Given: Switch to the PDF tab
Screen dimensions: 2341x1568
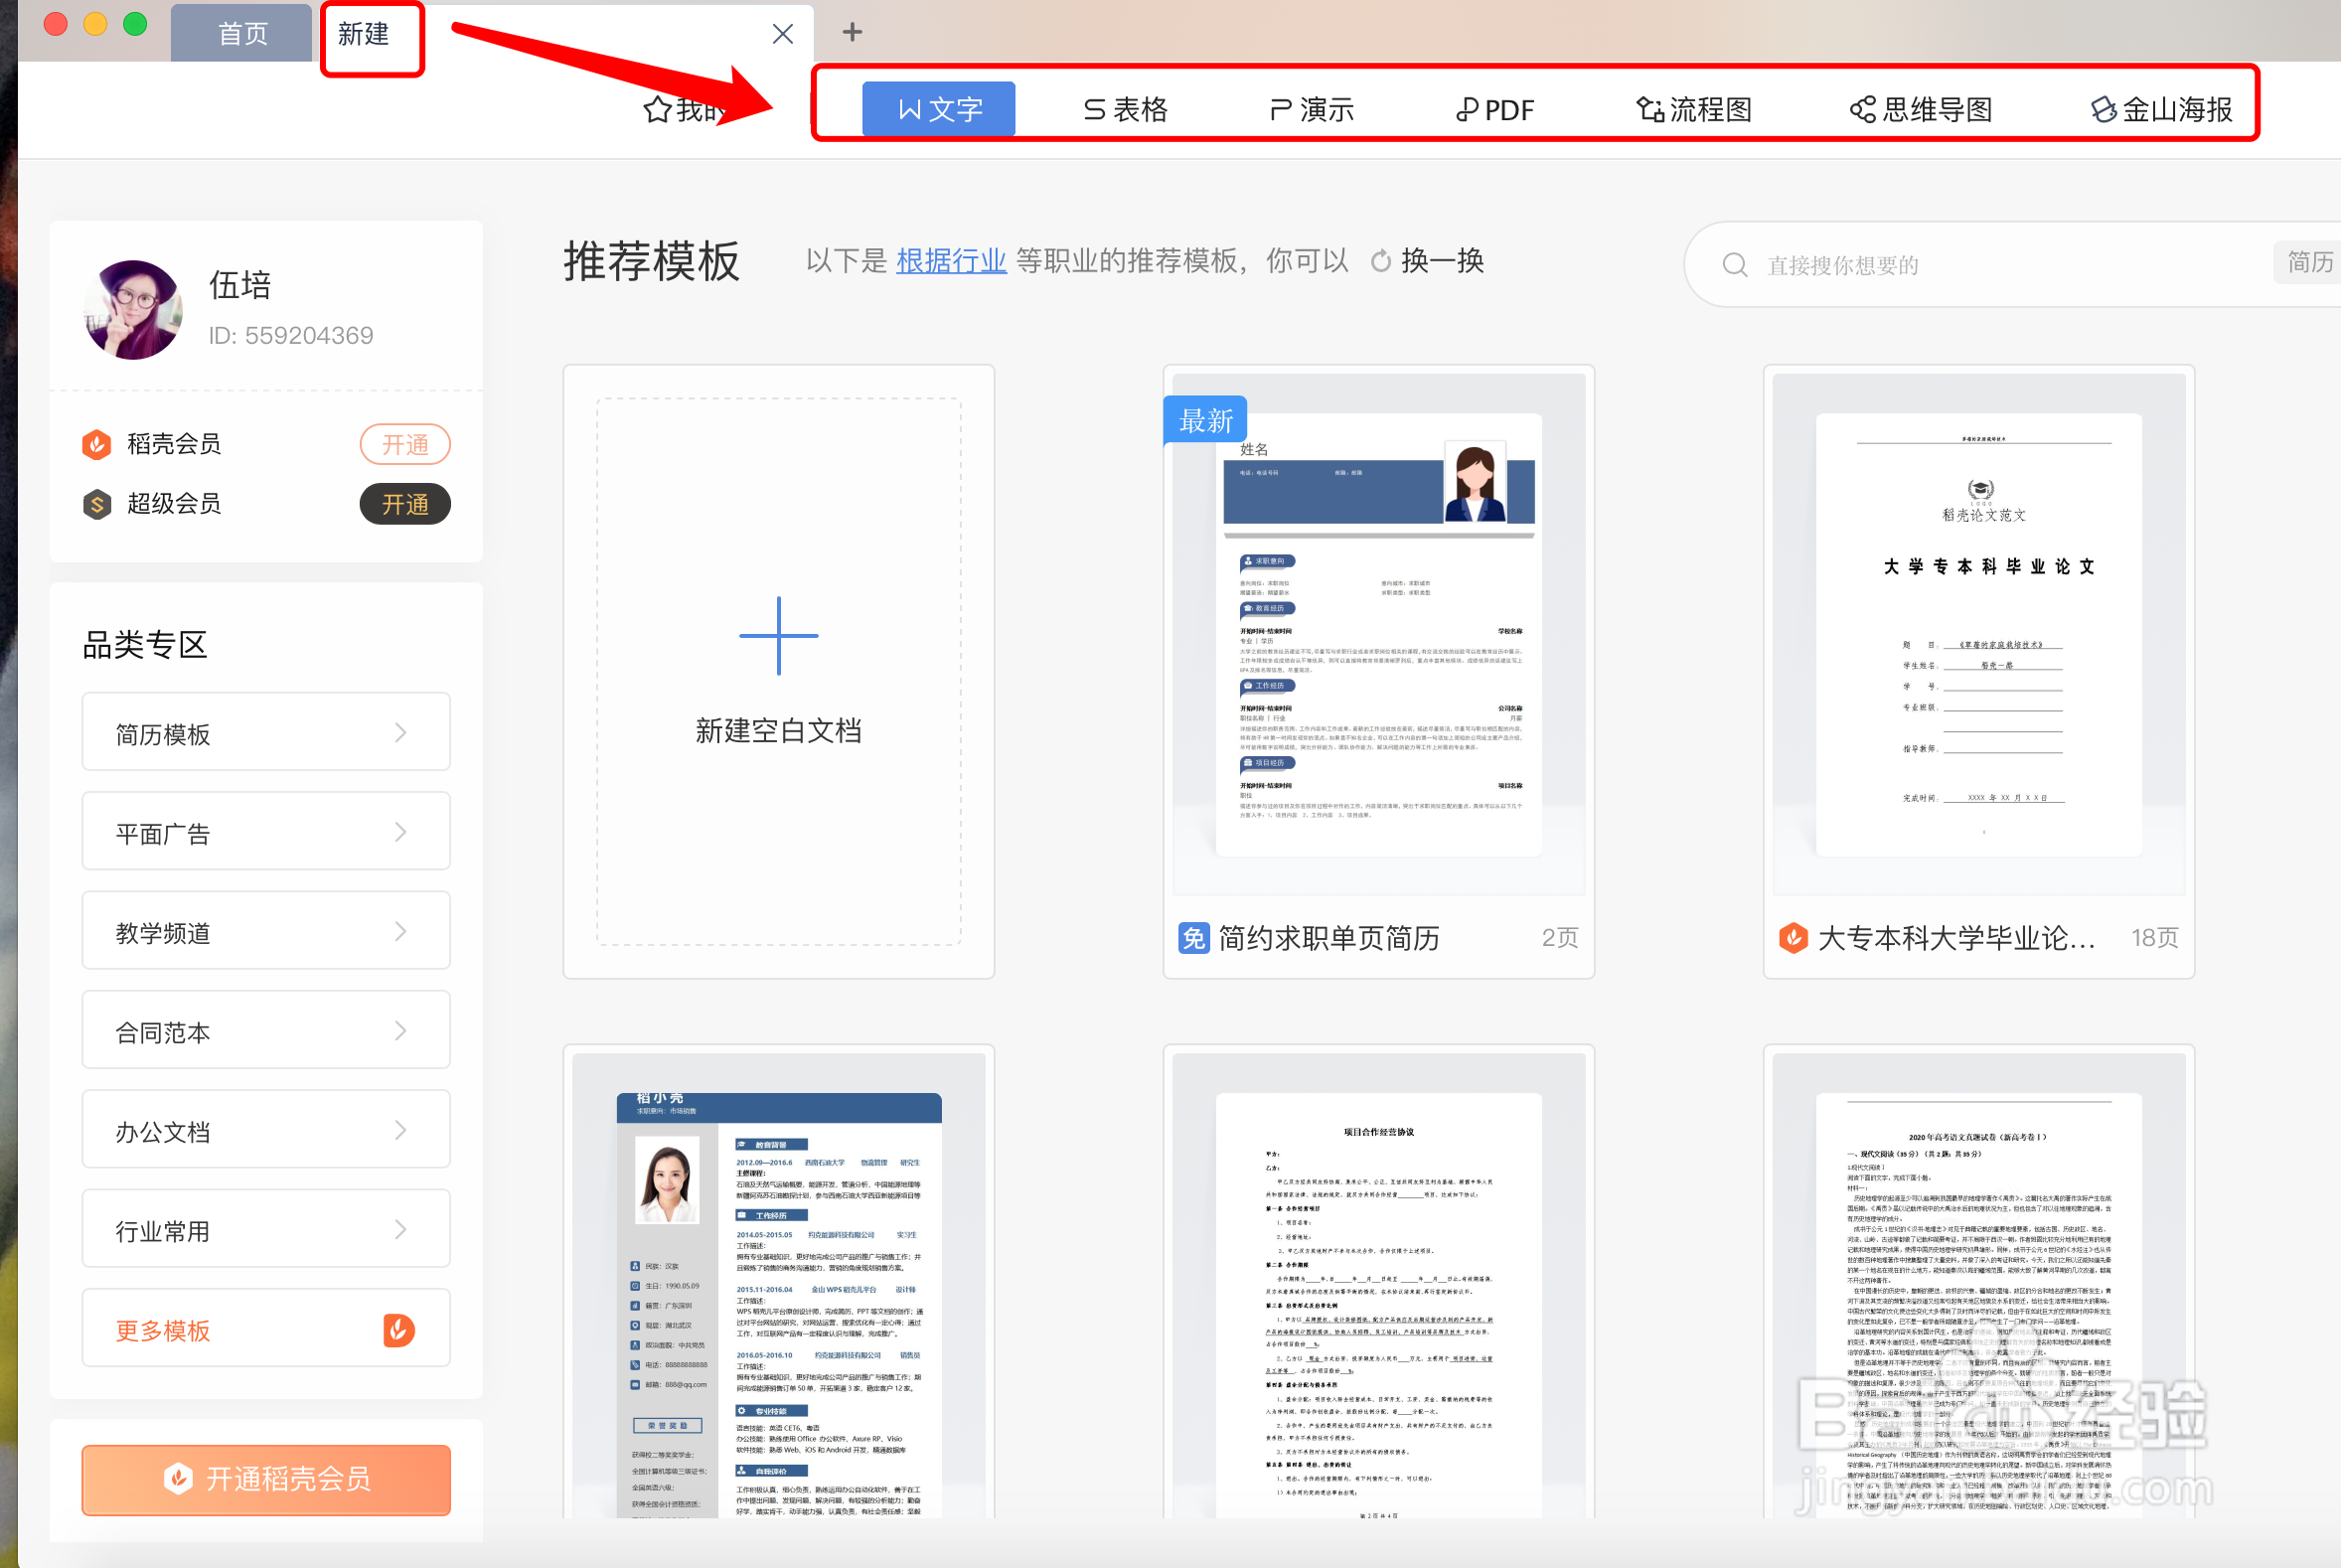Looking at the screenshot, I should click(x=1495, y=109).
